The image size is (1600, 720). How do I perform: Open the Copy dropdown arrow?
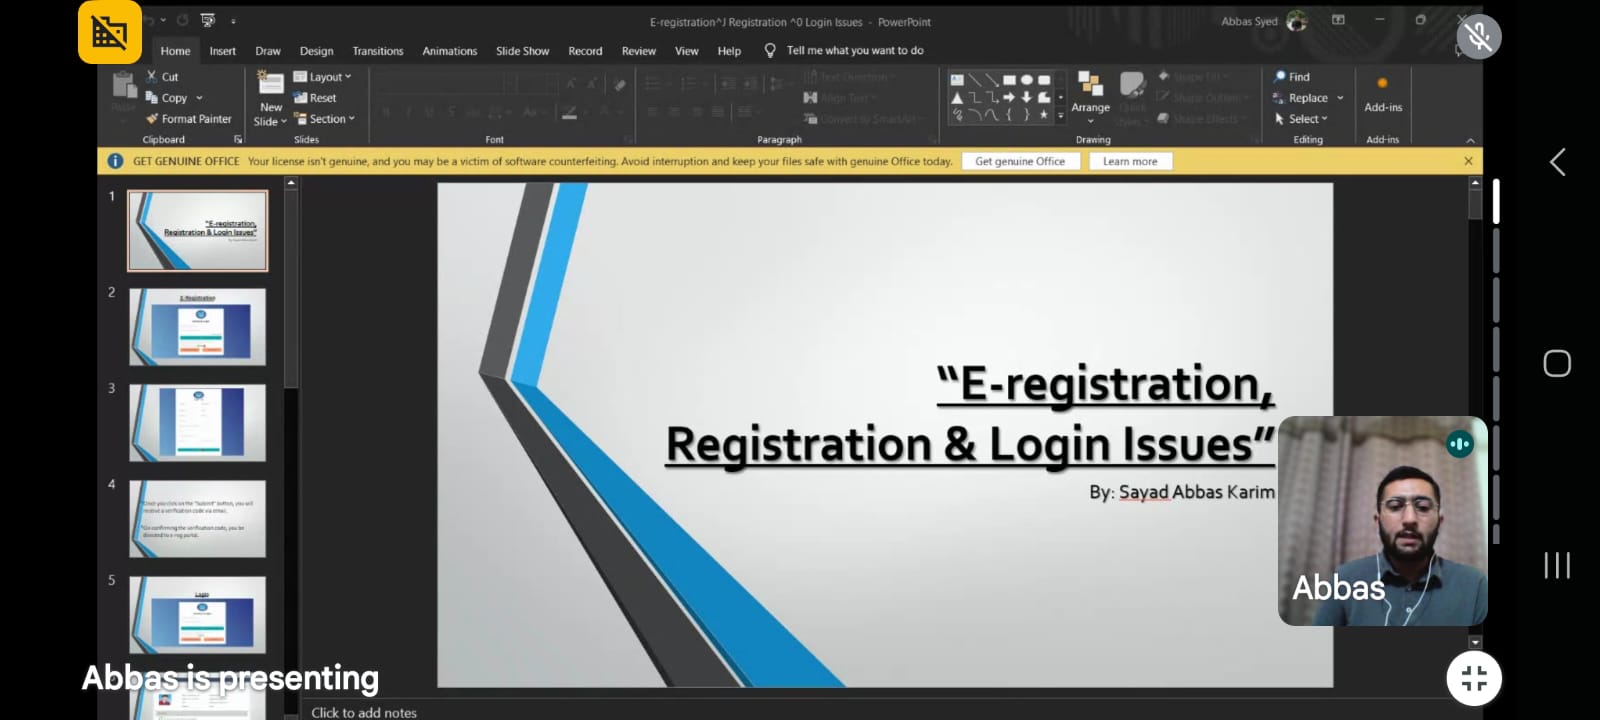click(199, 98)
